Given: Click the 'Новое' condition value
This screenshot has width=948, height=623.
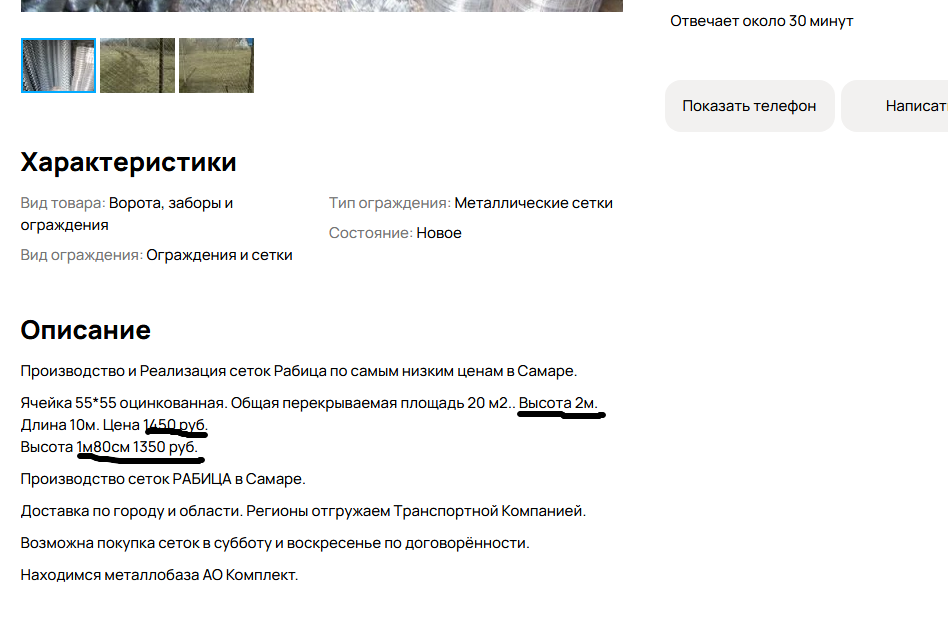Looking at the screenshot, I should pyautogui.click(x=439, y=233).
